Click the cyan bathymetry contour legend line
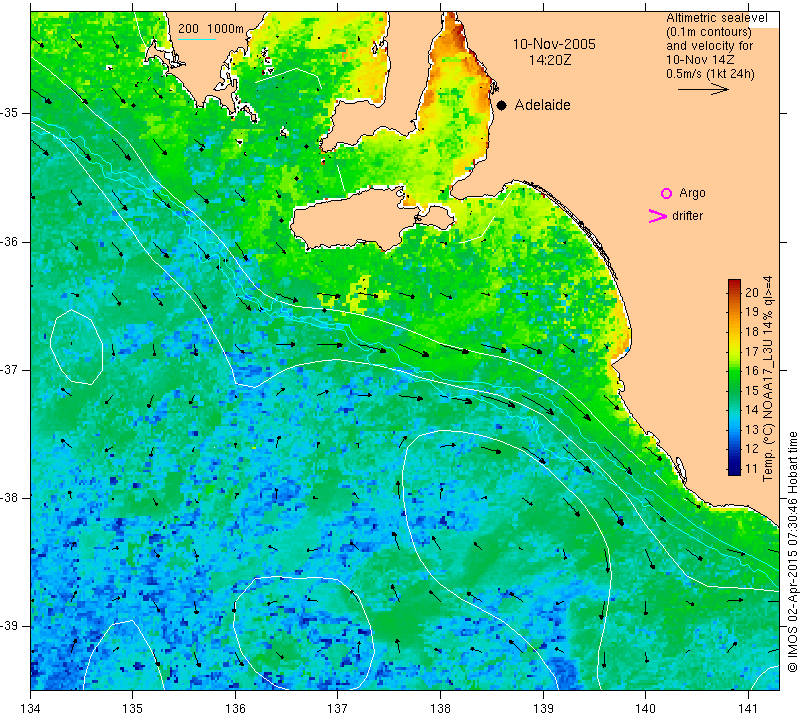The width and height of the screenshot is (800, 720). point(197,39)
